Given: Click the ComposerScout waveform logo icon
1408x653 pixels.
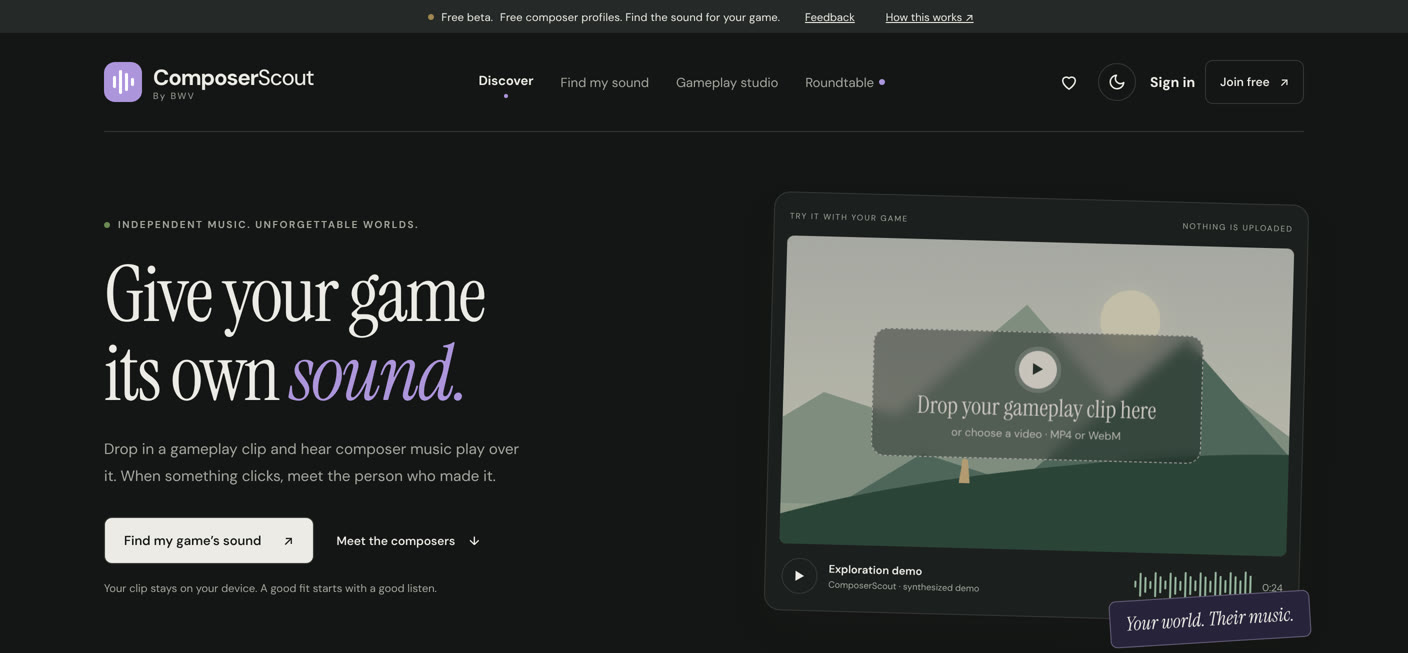Looking at the screenshot, I should click(x=123, y=82).
